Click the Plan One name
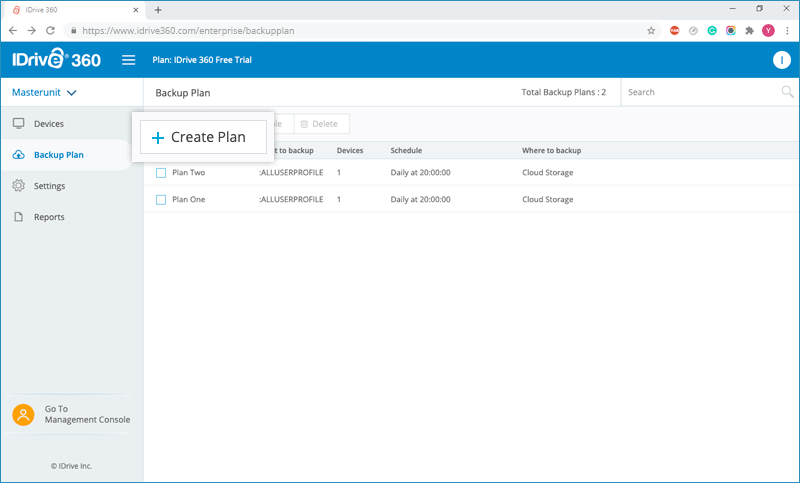Screen dimensions: 800x483 point(188,199)
